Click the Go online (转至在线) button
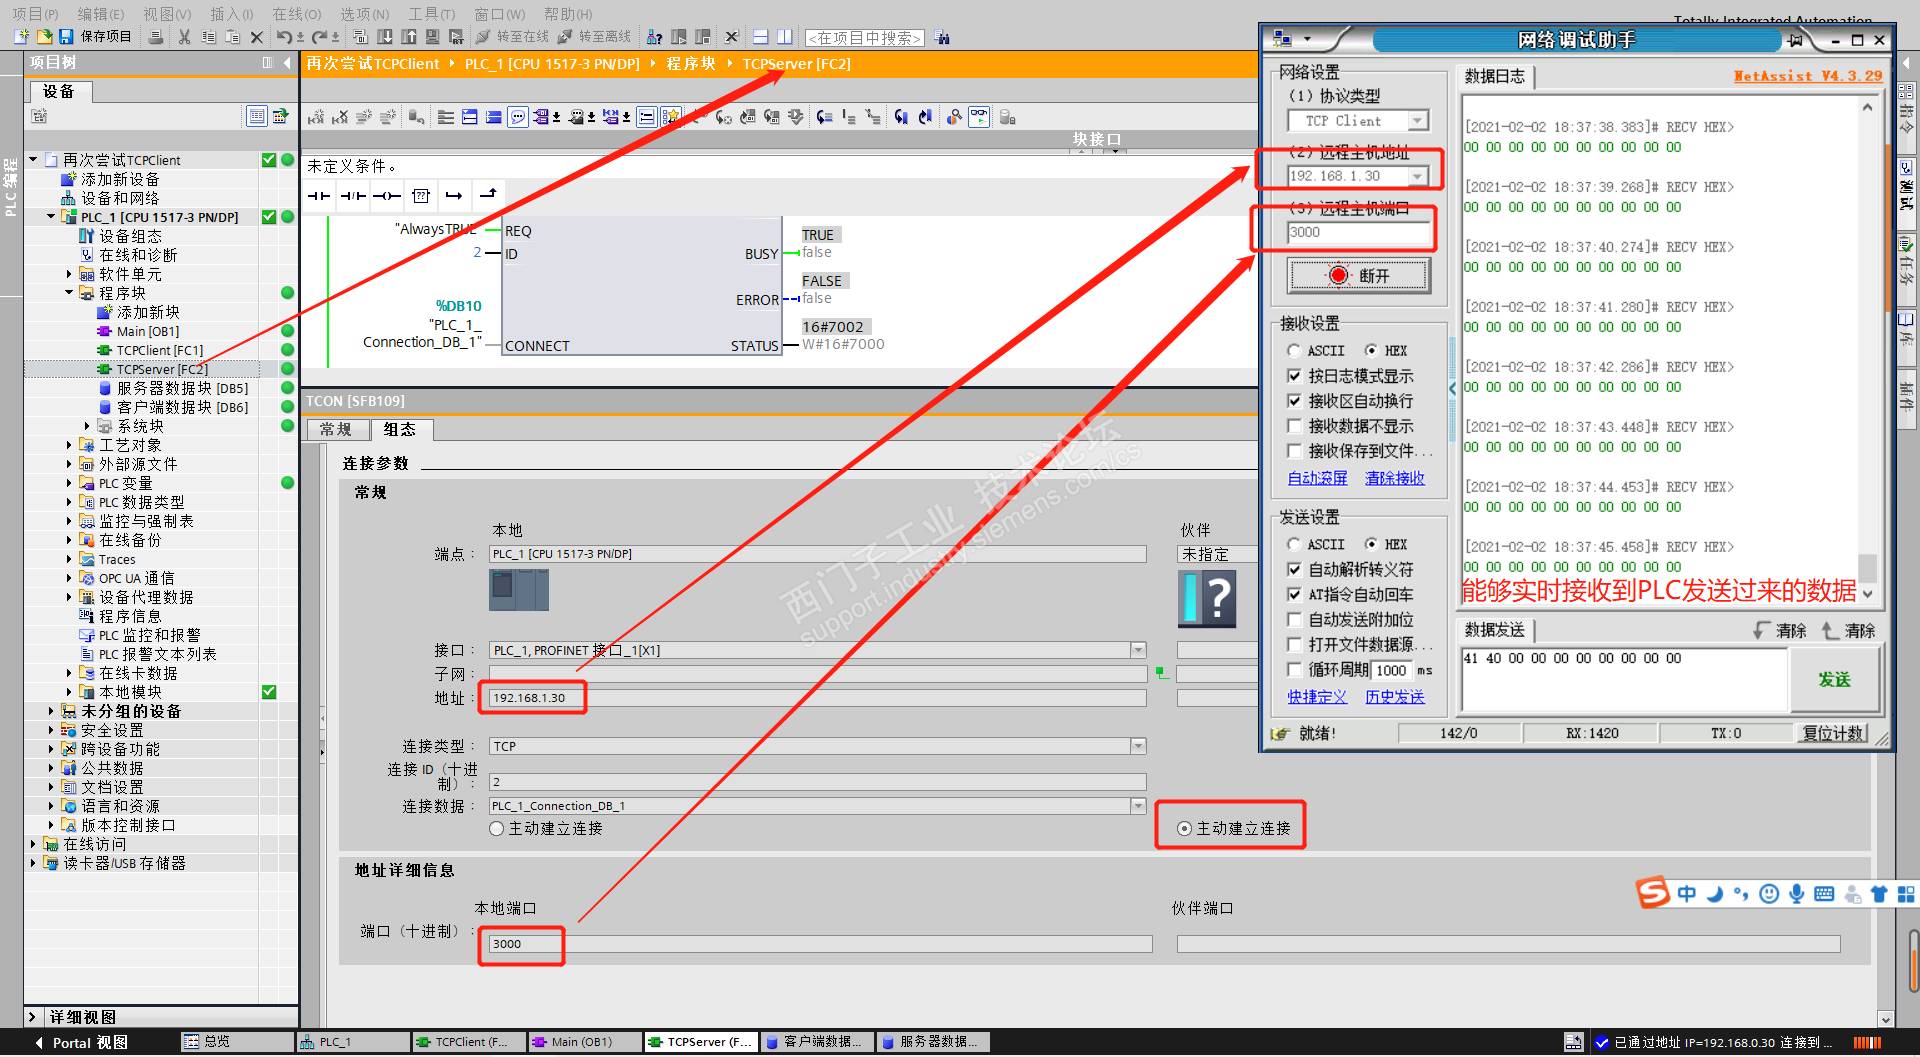This screenshot has width=1920, height=1057. pos(512,36)
